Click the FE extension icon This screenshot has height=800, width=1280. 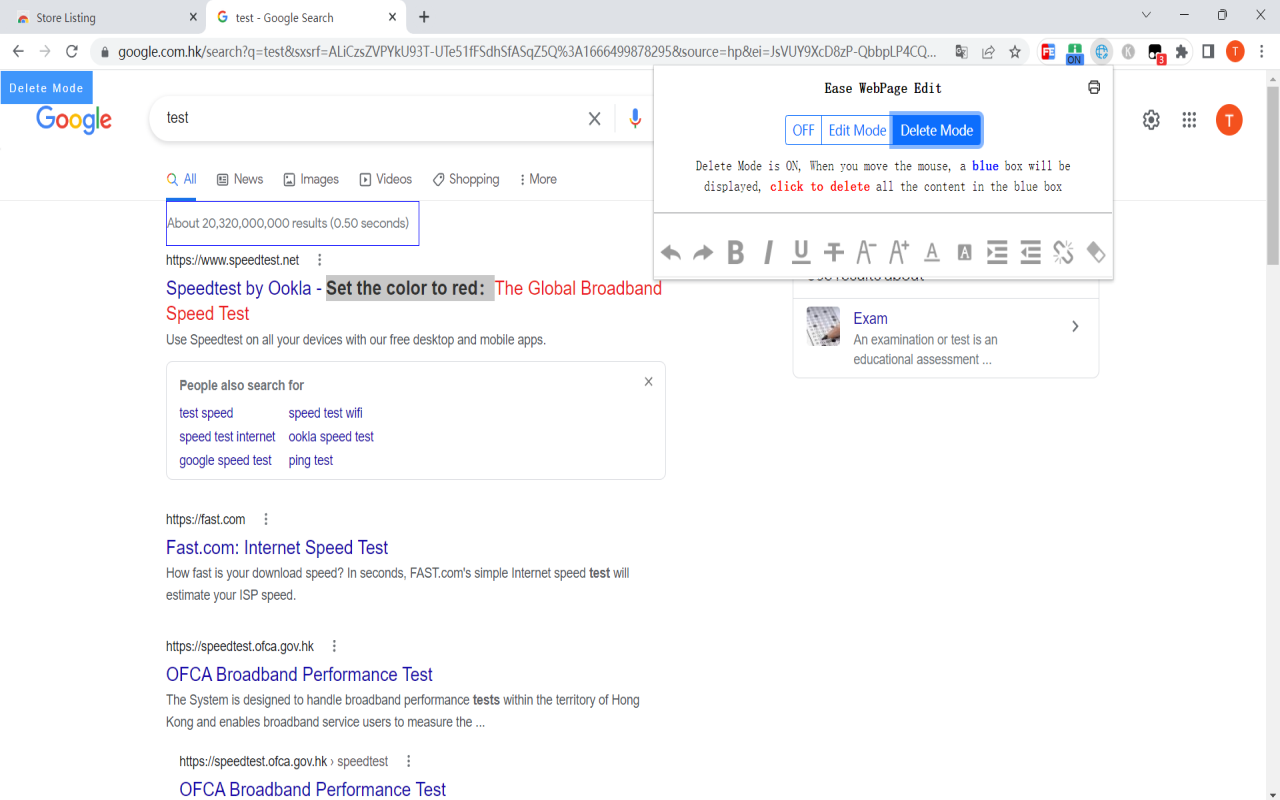[1048, 52]
